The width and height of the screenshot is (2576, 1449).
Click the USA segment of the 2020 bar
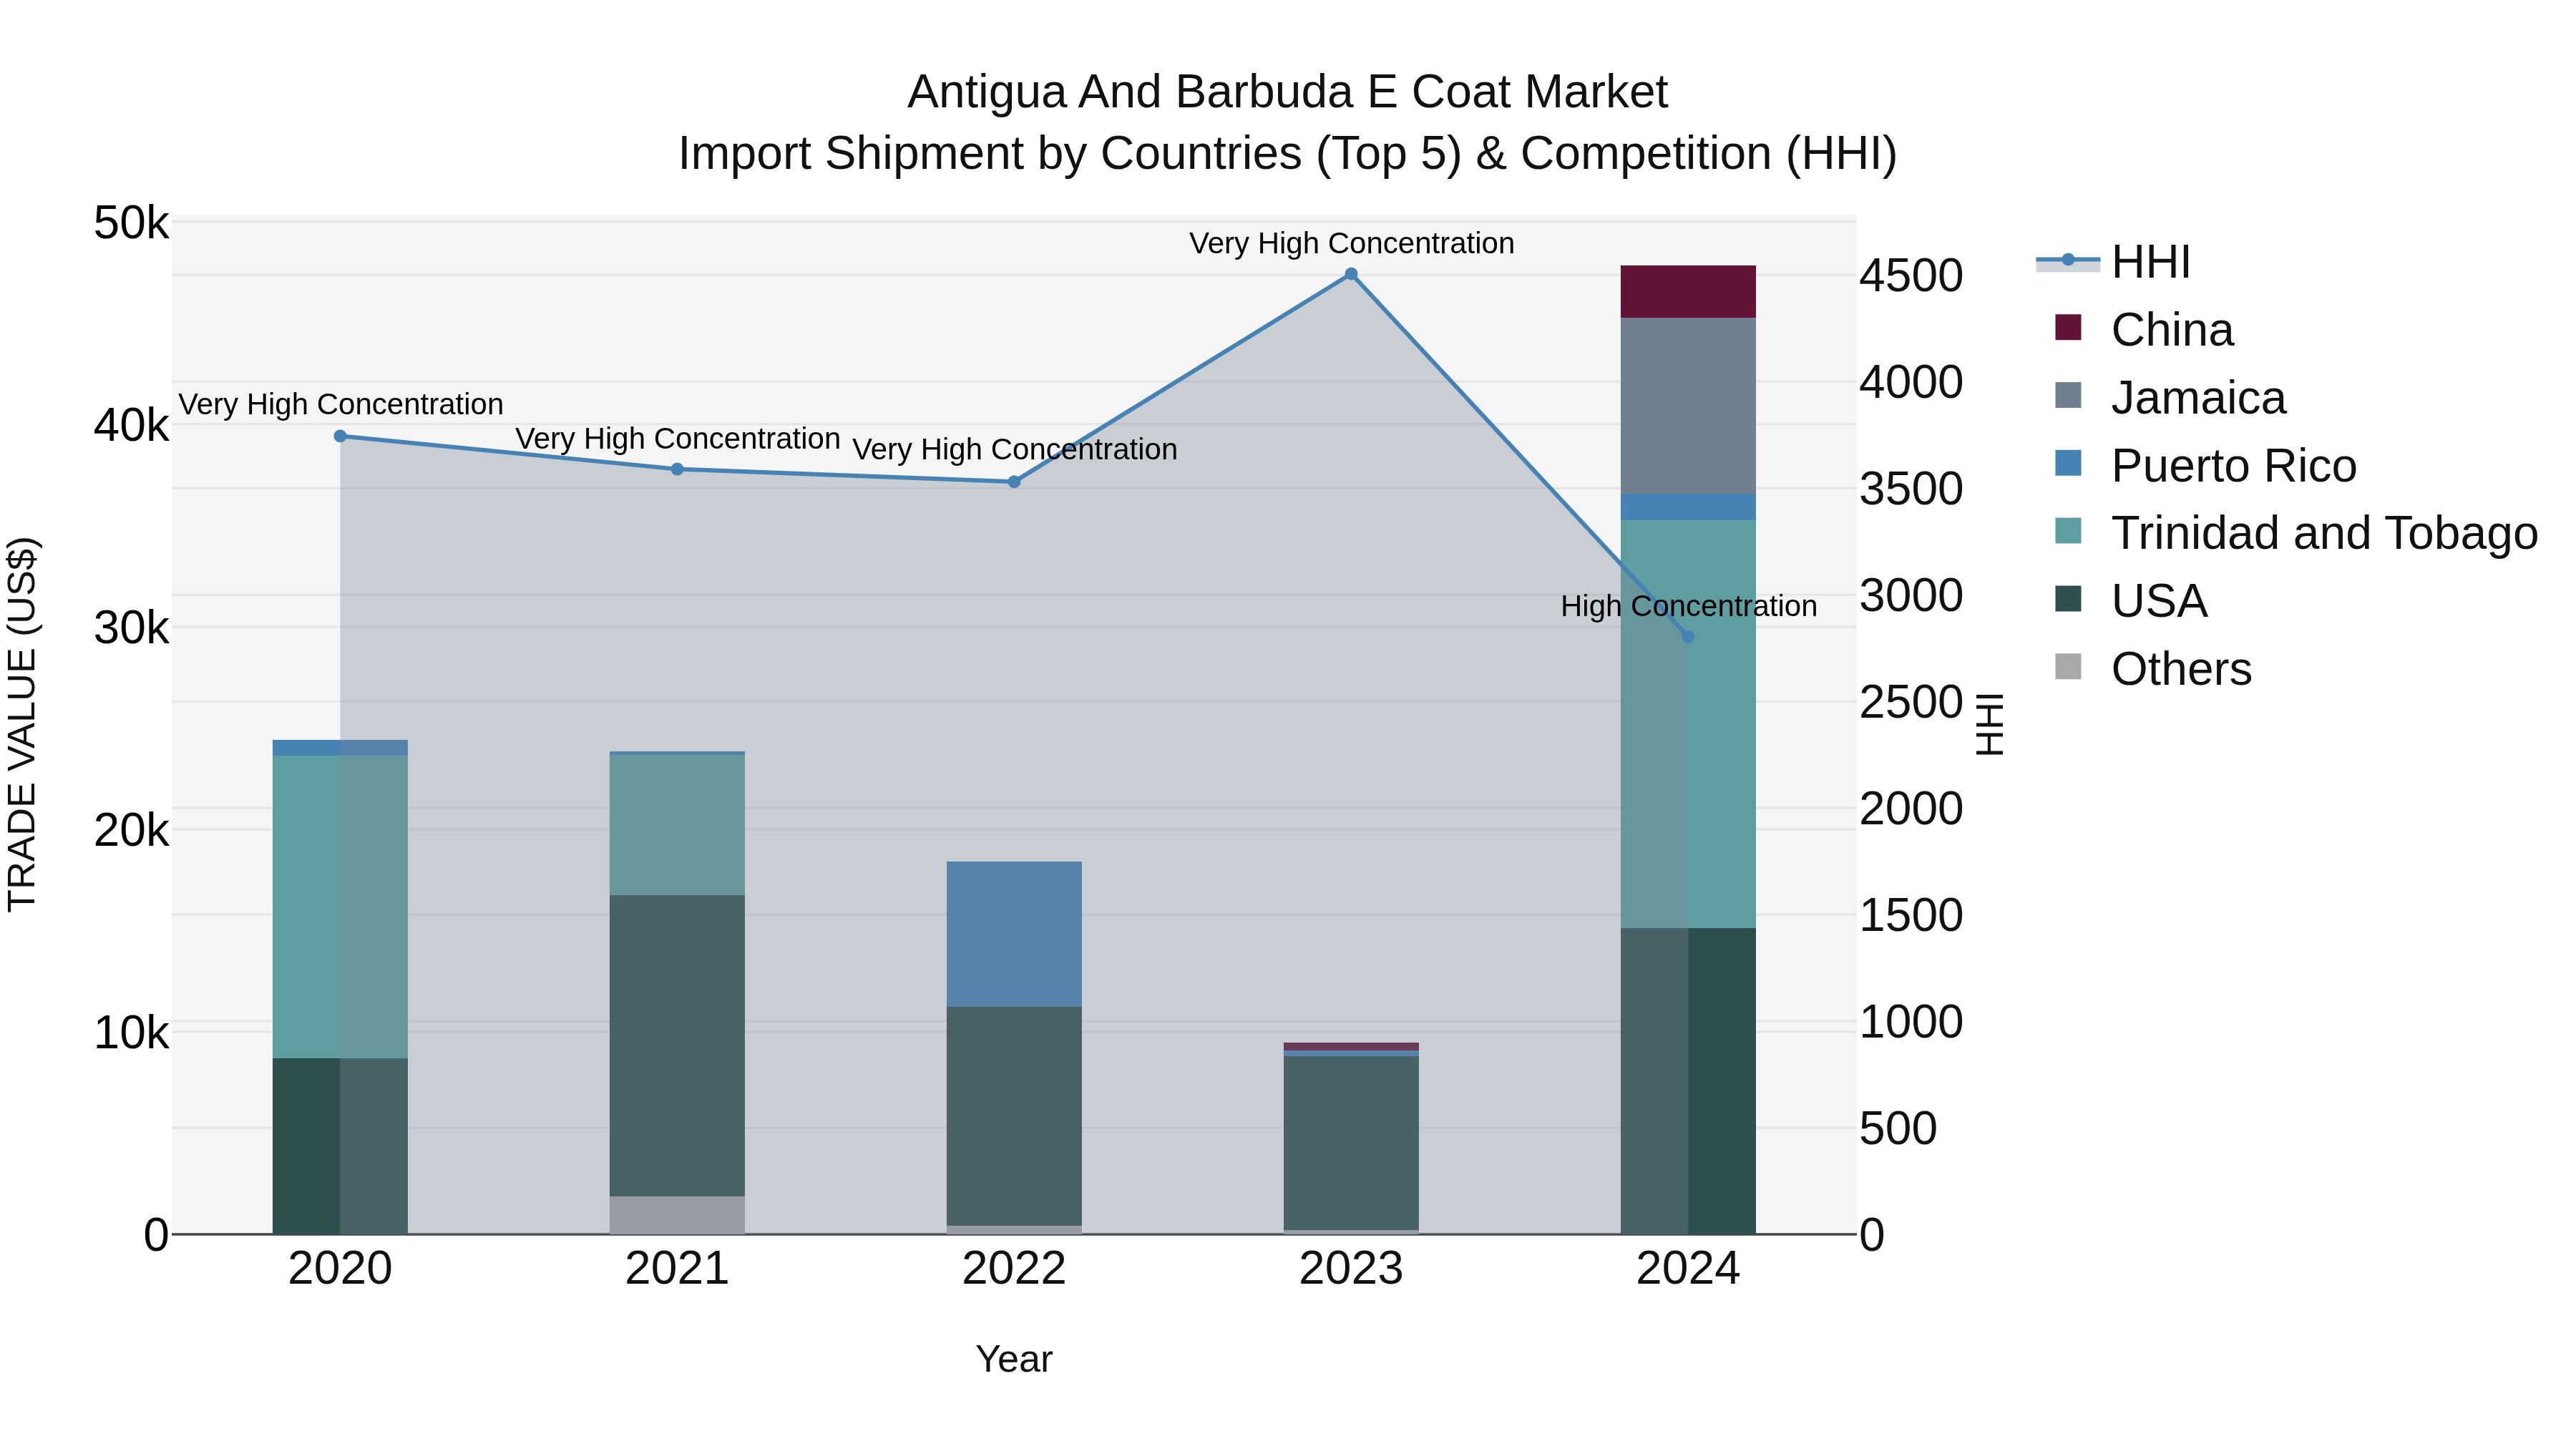tap(340, 1146)
